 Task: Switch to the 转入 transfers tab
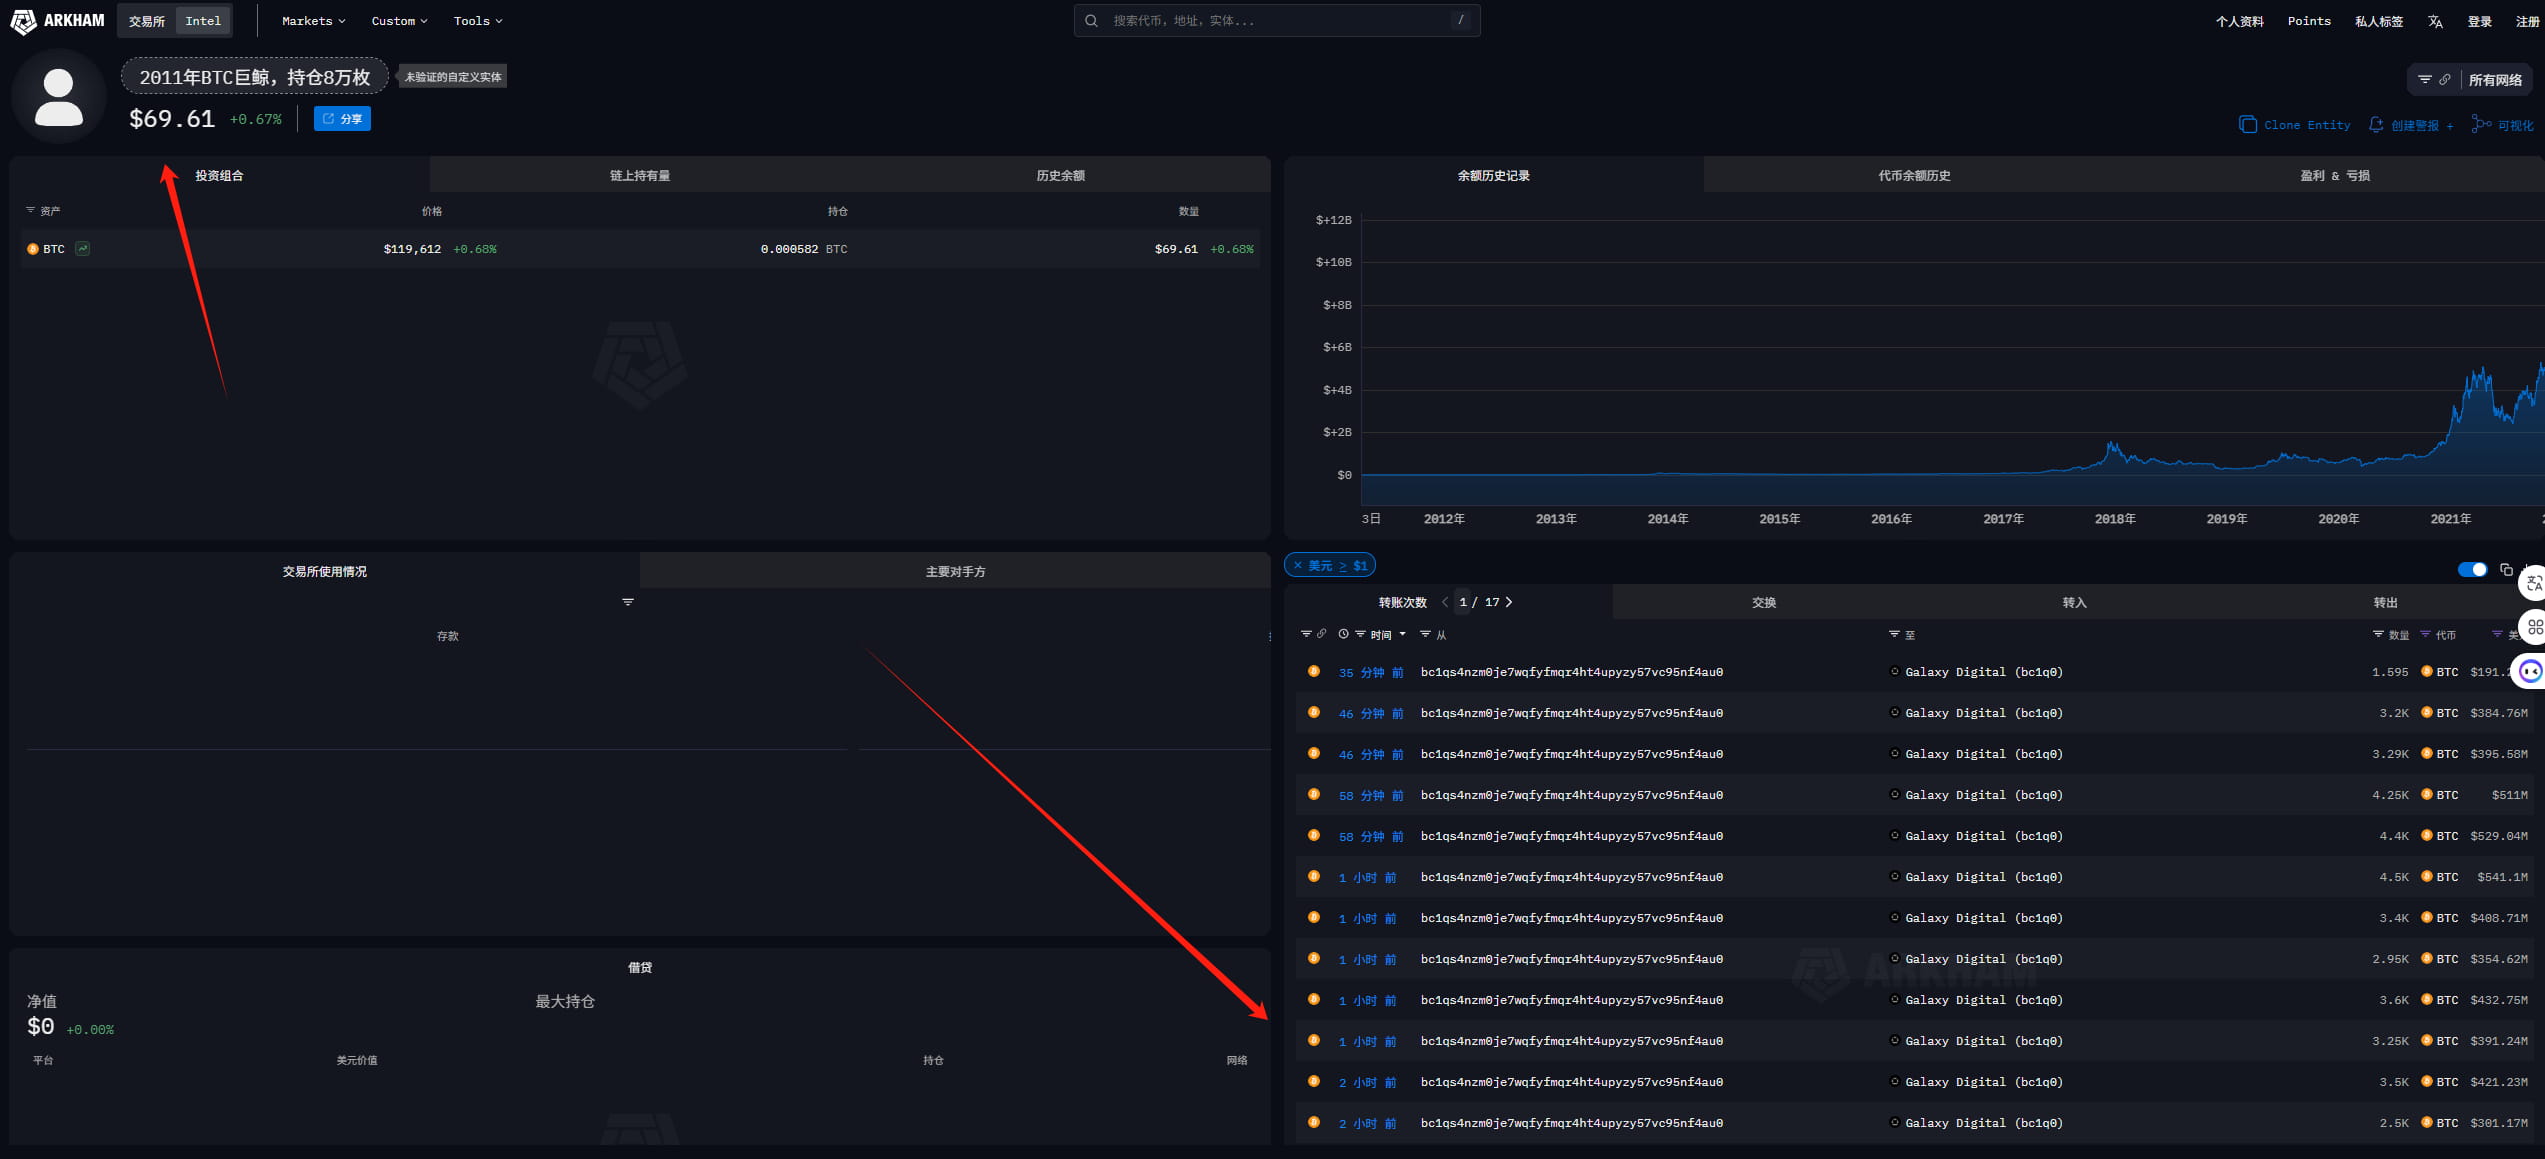click(x=2074, y=602)
